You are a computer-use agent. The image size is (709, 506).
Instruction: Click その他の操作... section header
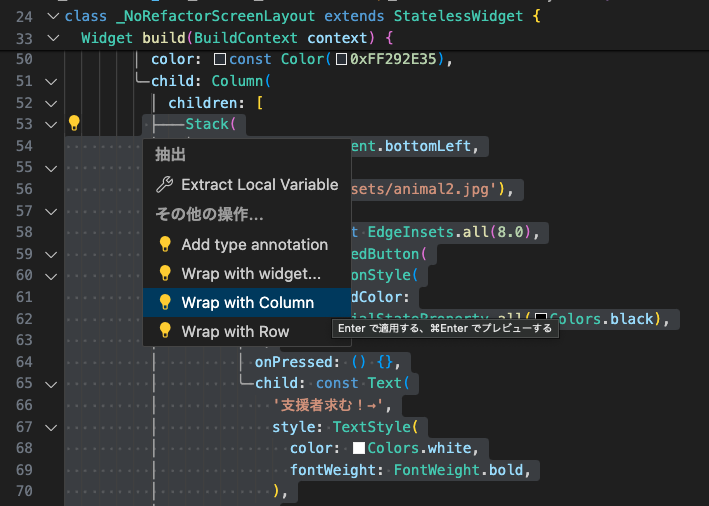[209, 214]
